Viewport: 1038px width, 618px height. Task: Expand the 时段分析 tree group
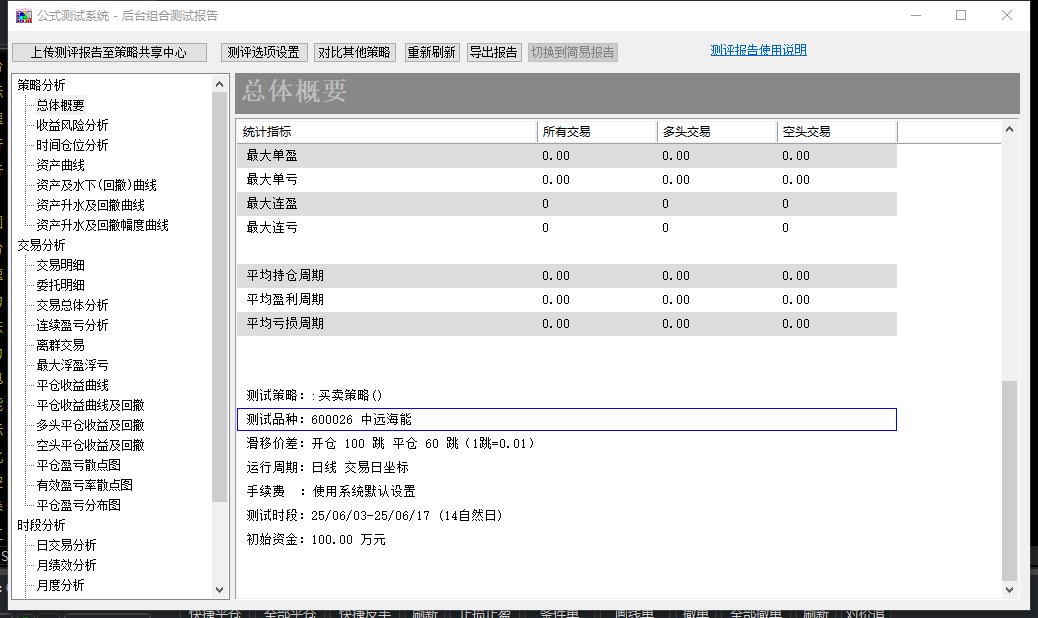41,525
